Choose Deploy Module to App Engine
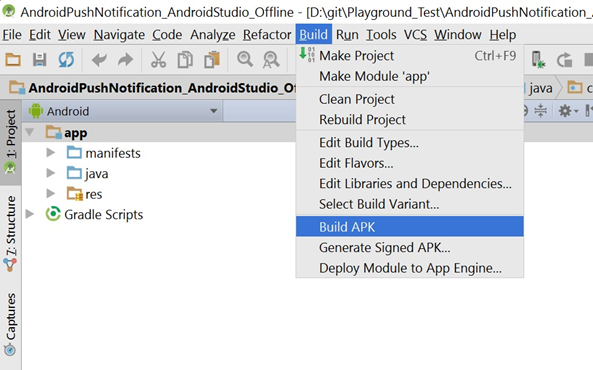The image size is (593, 370). [x=410, y=268]
